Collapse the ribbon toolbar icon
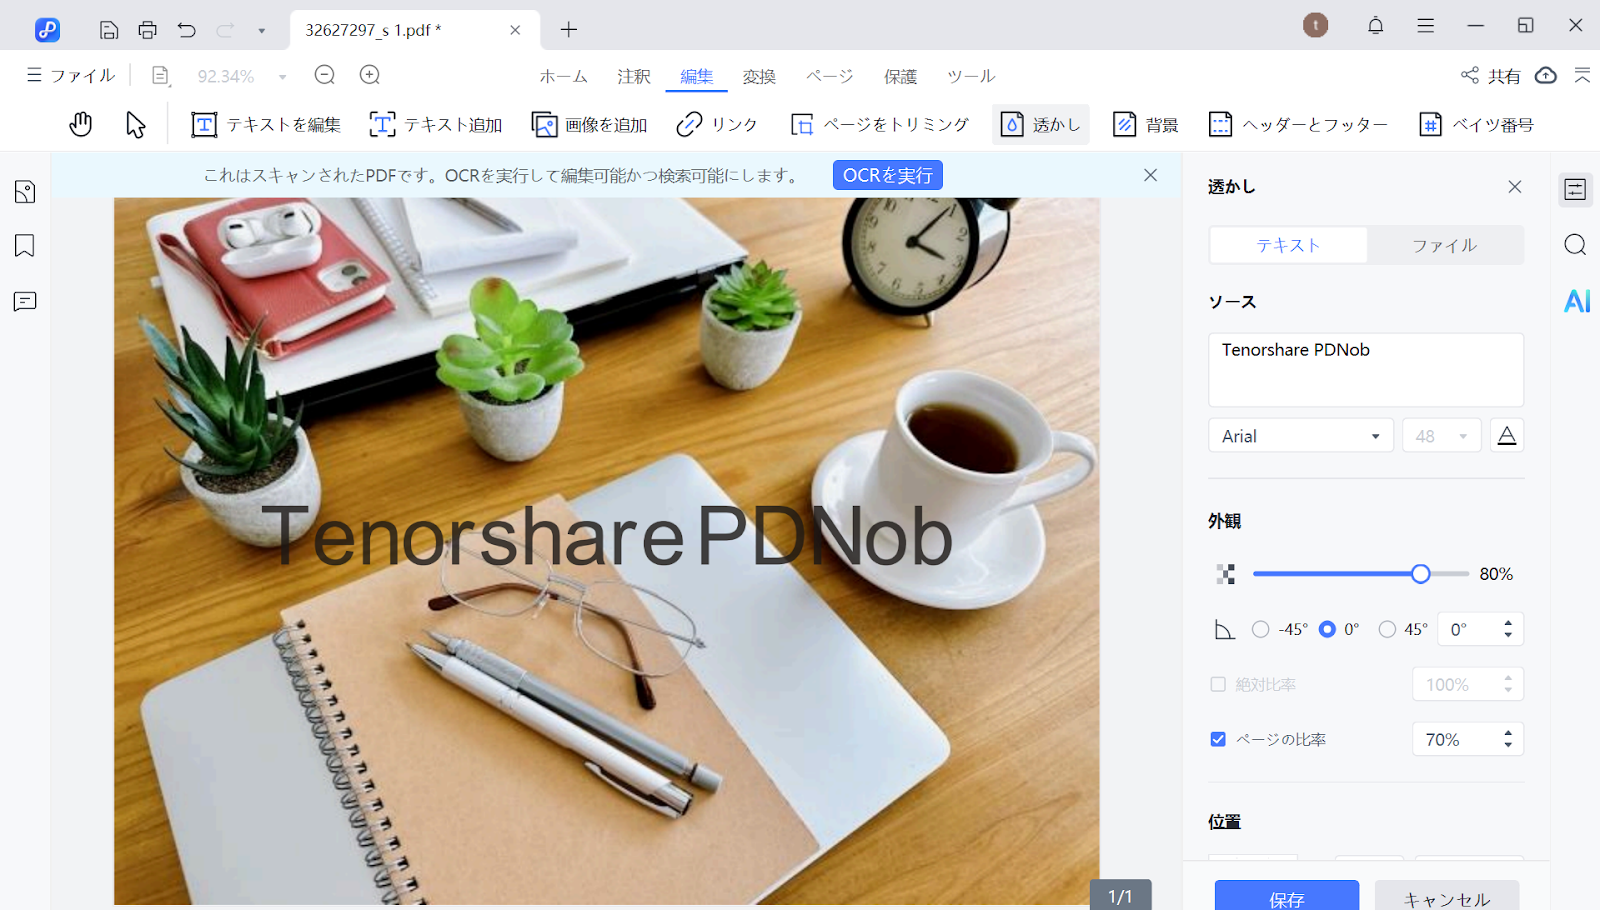1600x910 pixels. pos(1582,75)
